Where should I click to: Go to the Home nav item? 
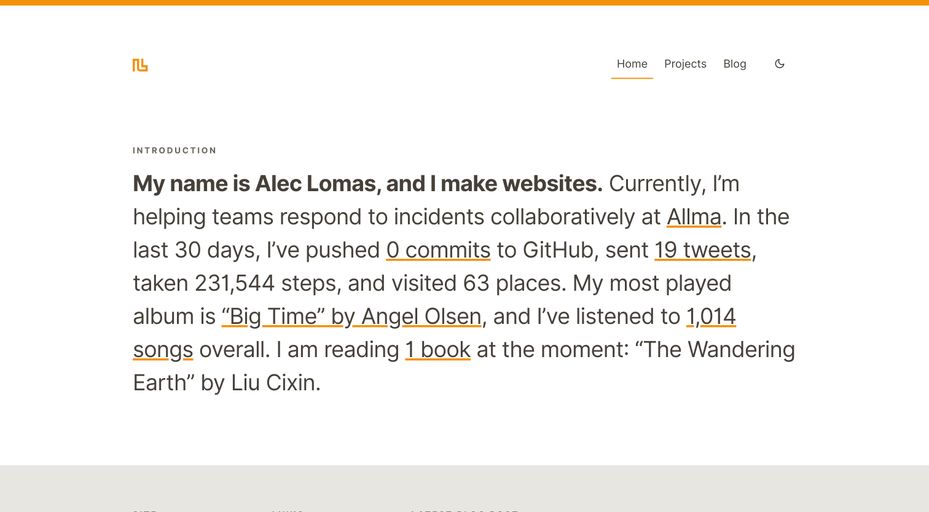click(632, 64)
